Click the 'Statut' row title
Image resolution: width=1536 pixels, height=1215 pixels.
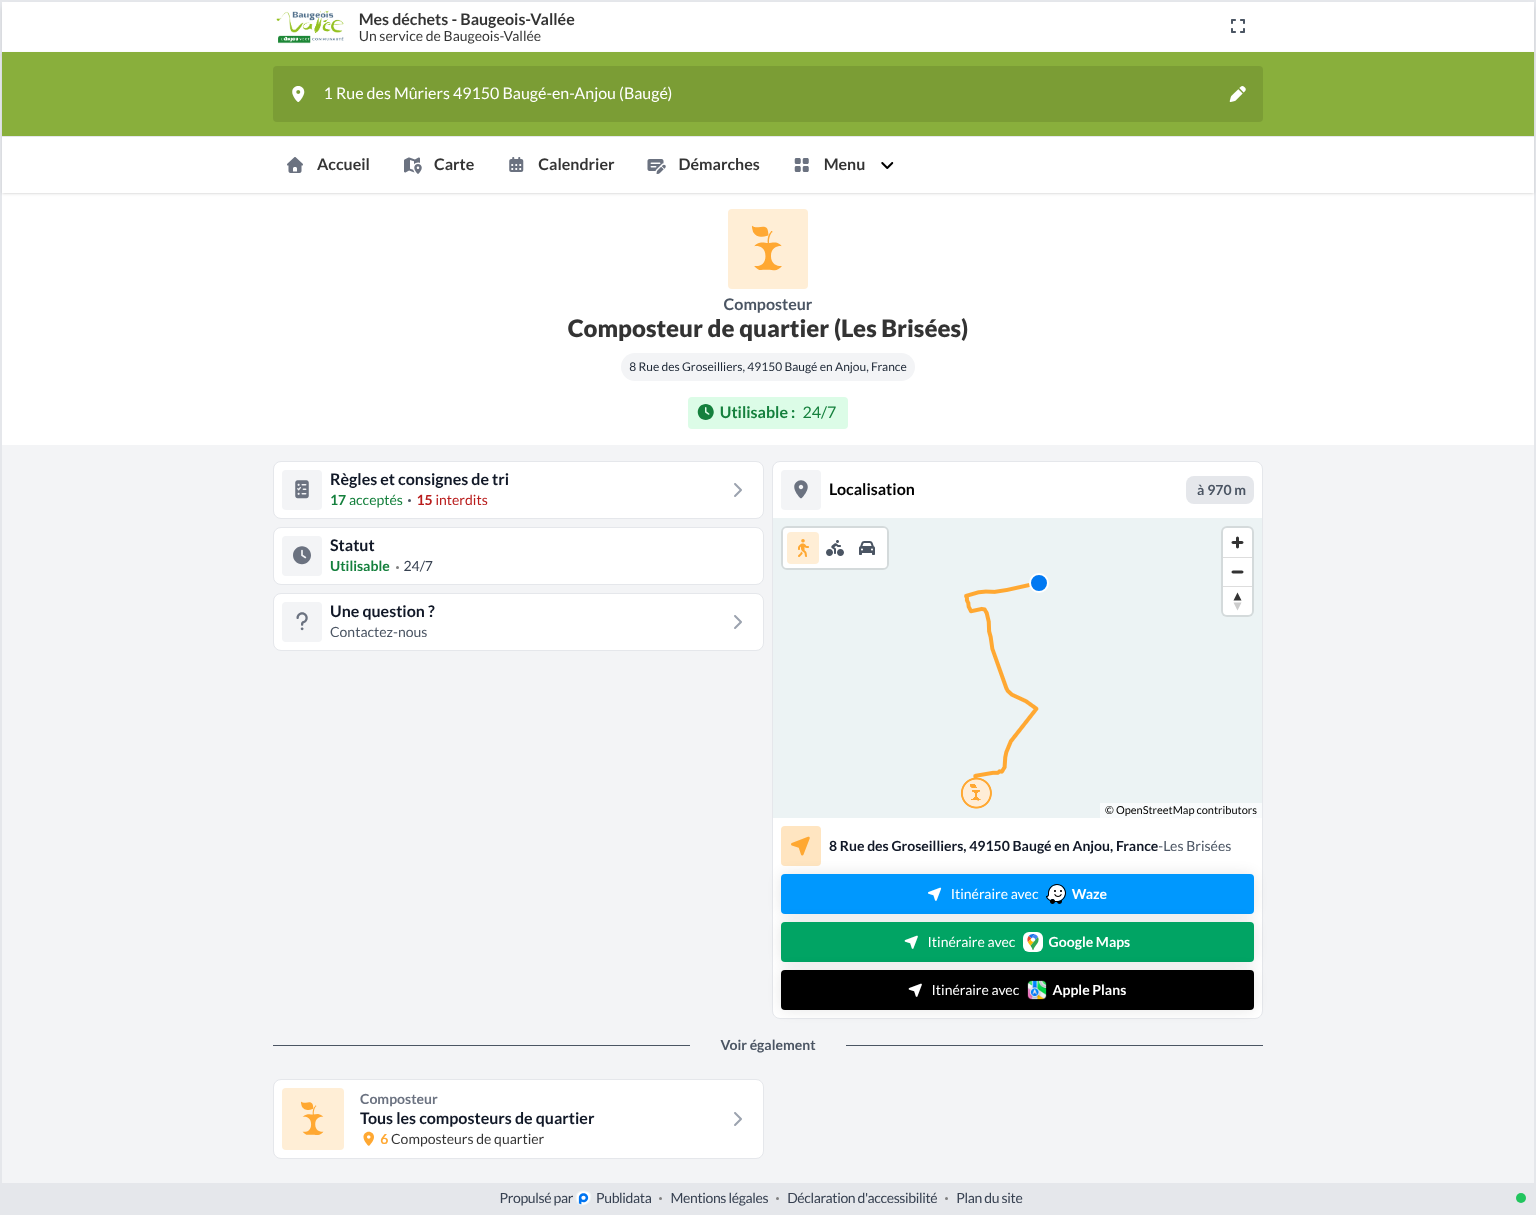pyautogui.click(x=352, y=545)
